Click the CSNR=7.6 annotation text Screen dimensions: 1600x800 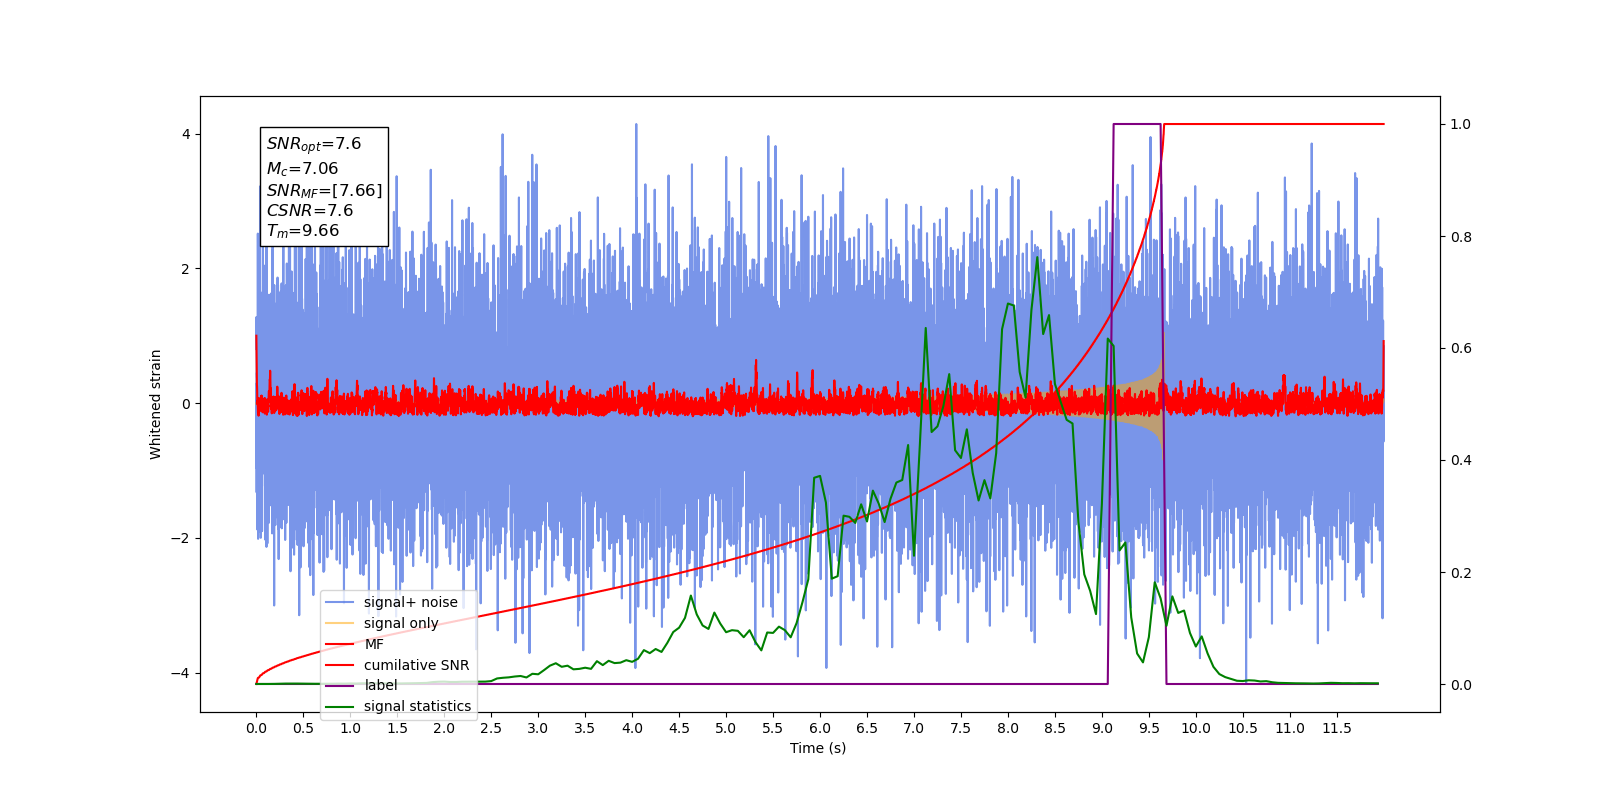[310, 210]
